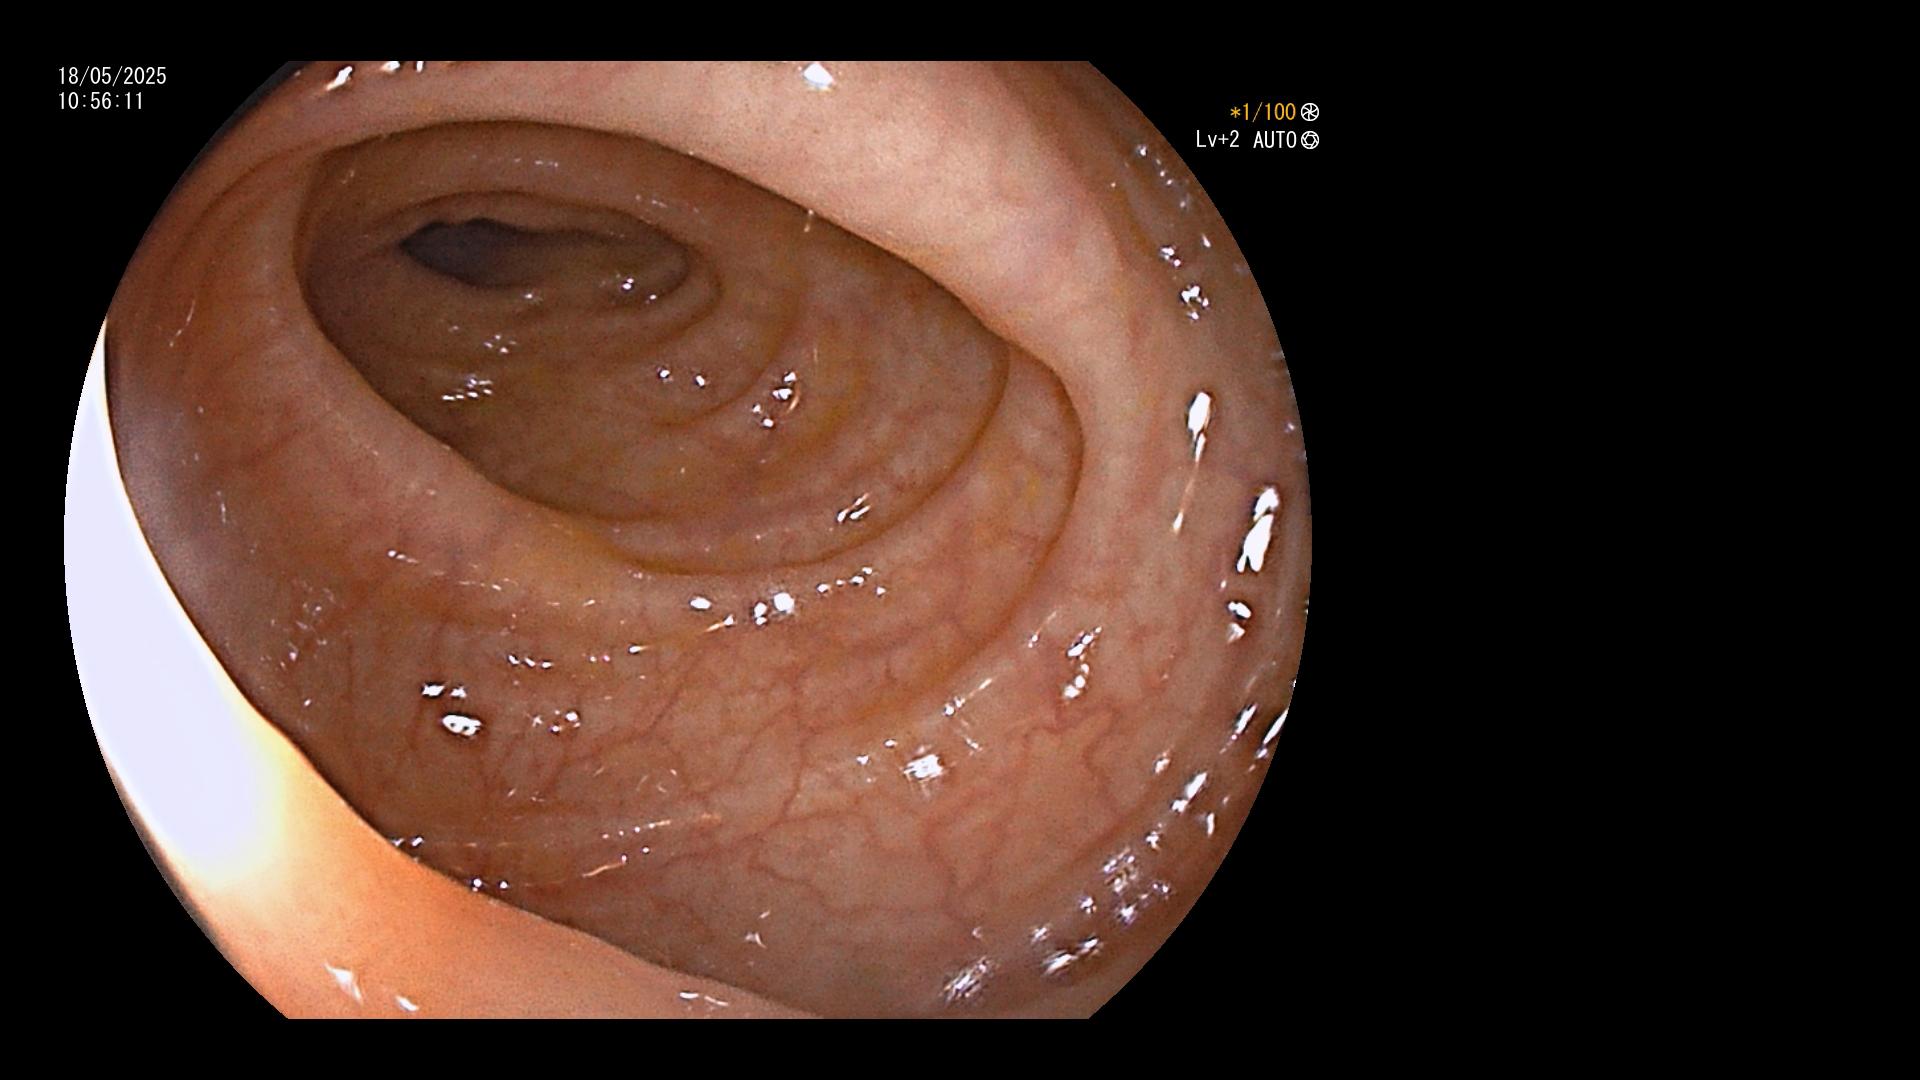Click the iris aperture icon beside AUTO

(1310, 141)
